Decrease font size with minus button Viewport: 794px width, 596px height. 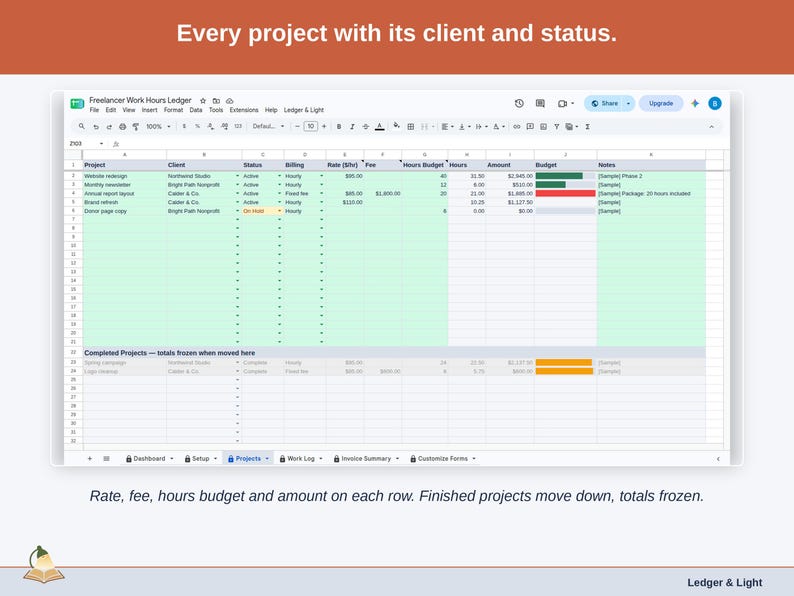click(297, 127)
